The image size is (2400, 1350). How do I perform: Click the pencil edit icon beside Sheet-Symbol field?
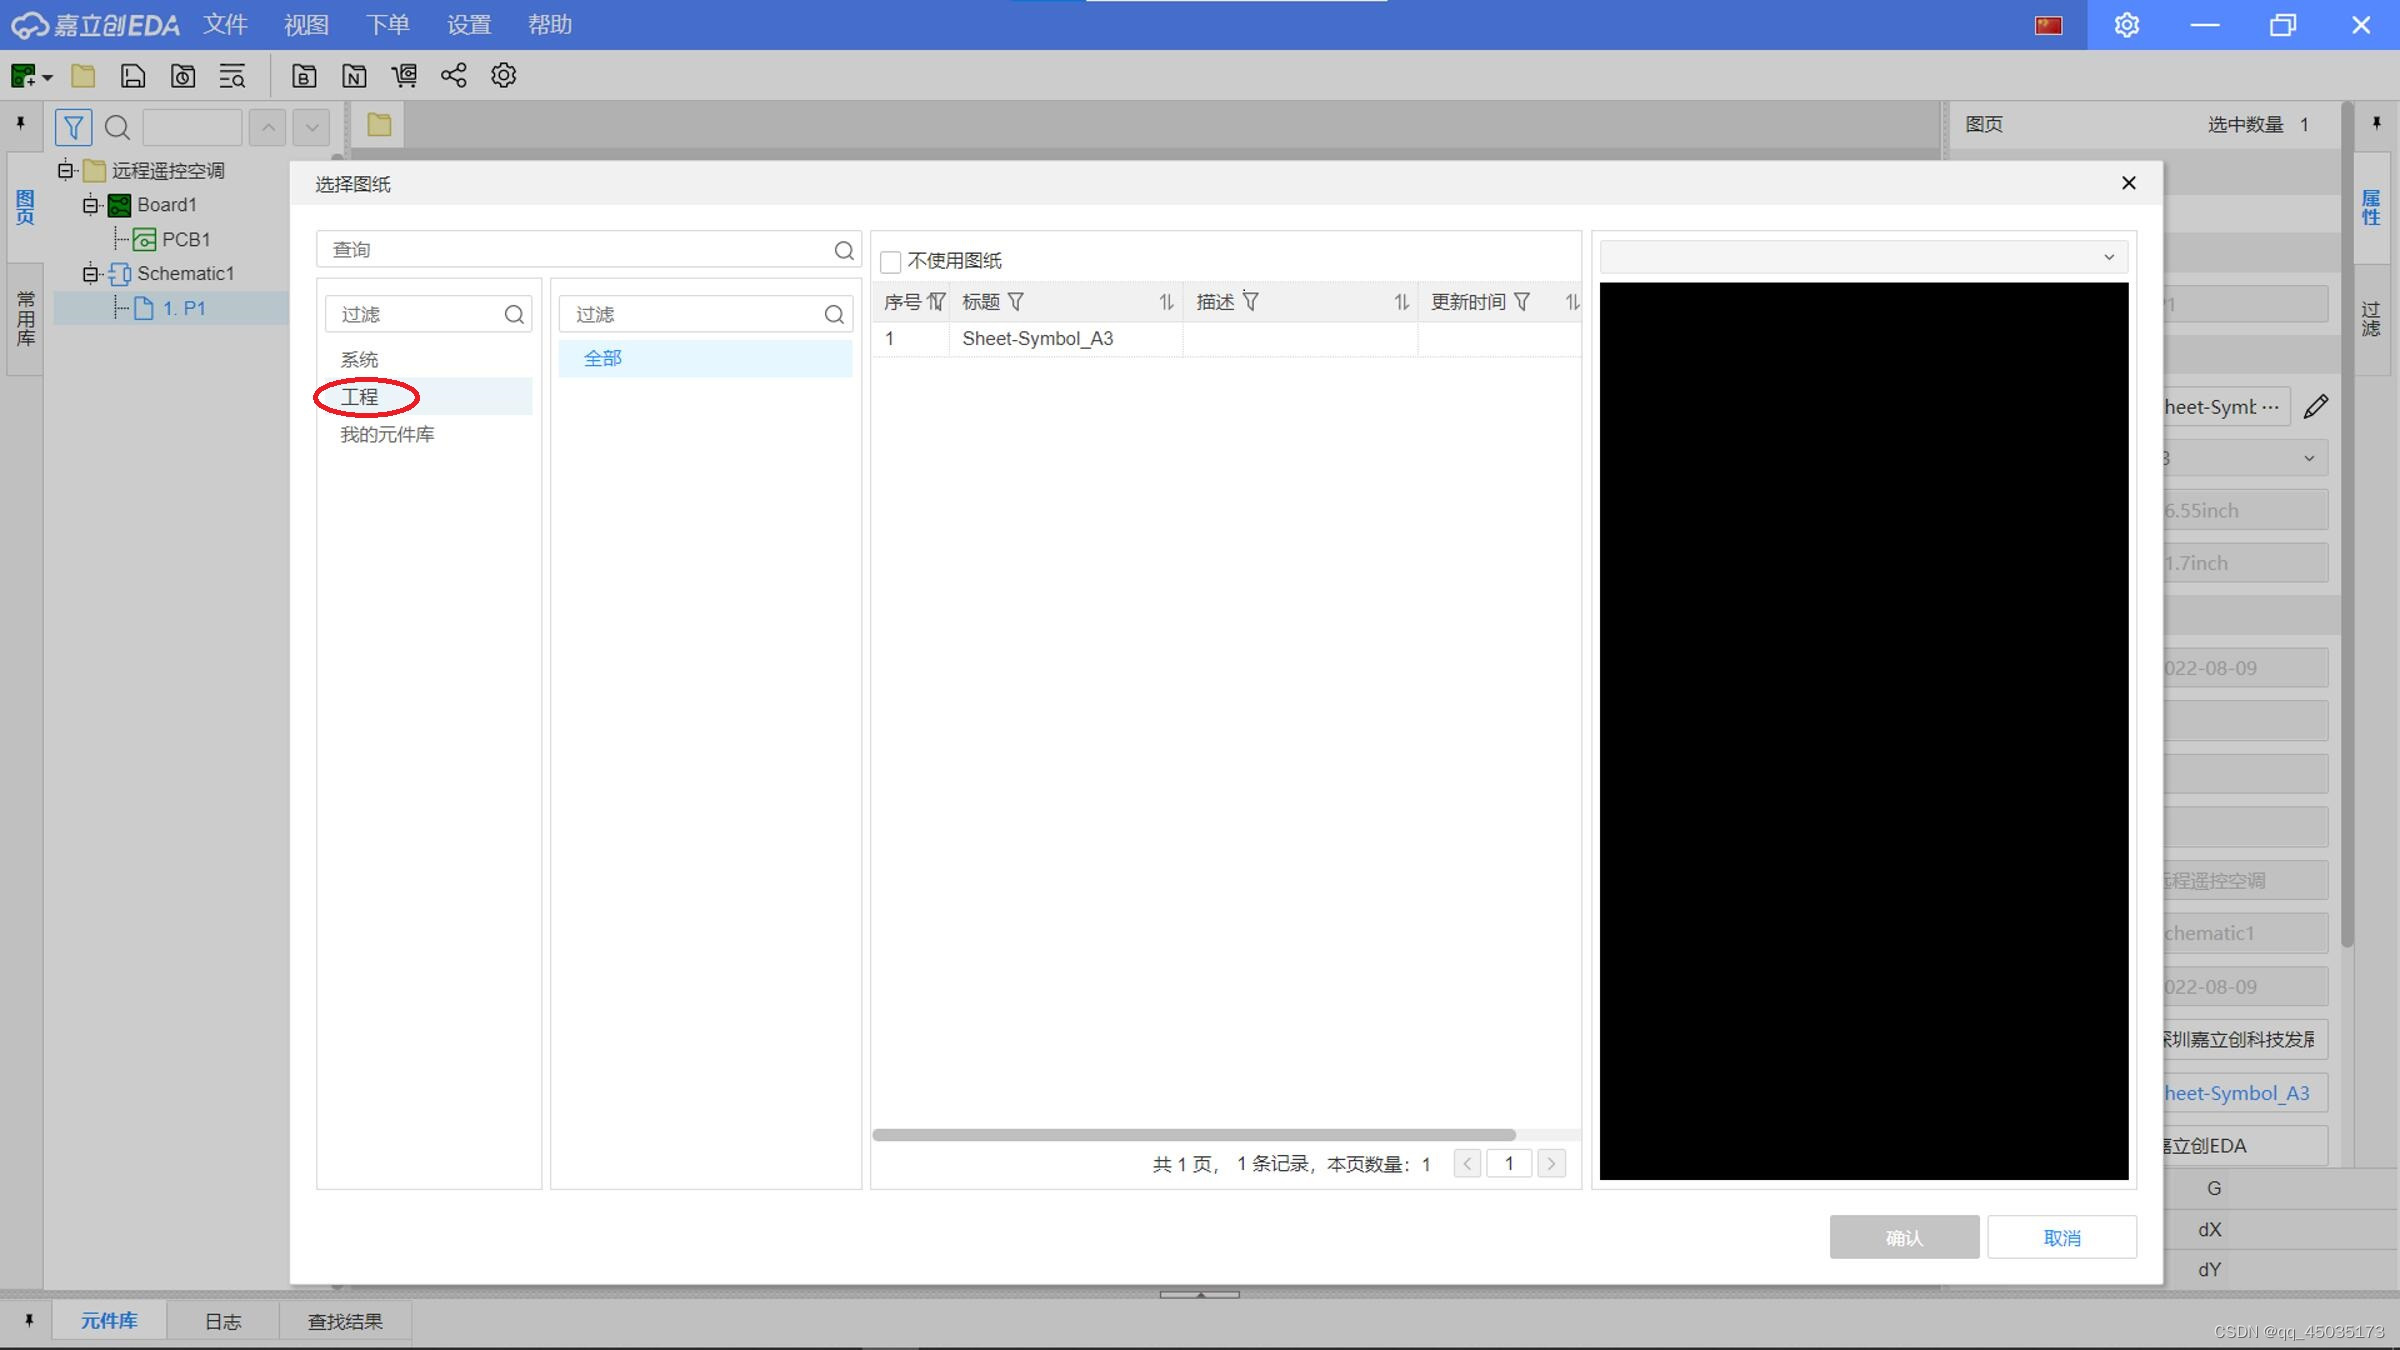pyautogui.click(x=2316, y=406)
